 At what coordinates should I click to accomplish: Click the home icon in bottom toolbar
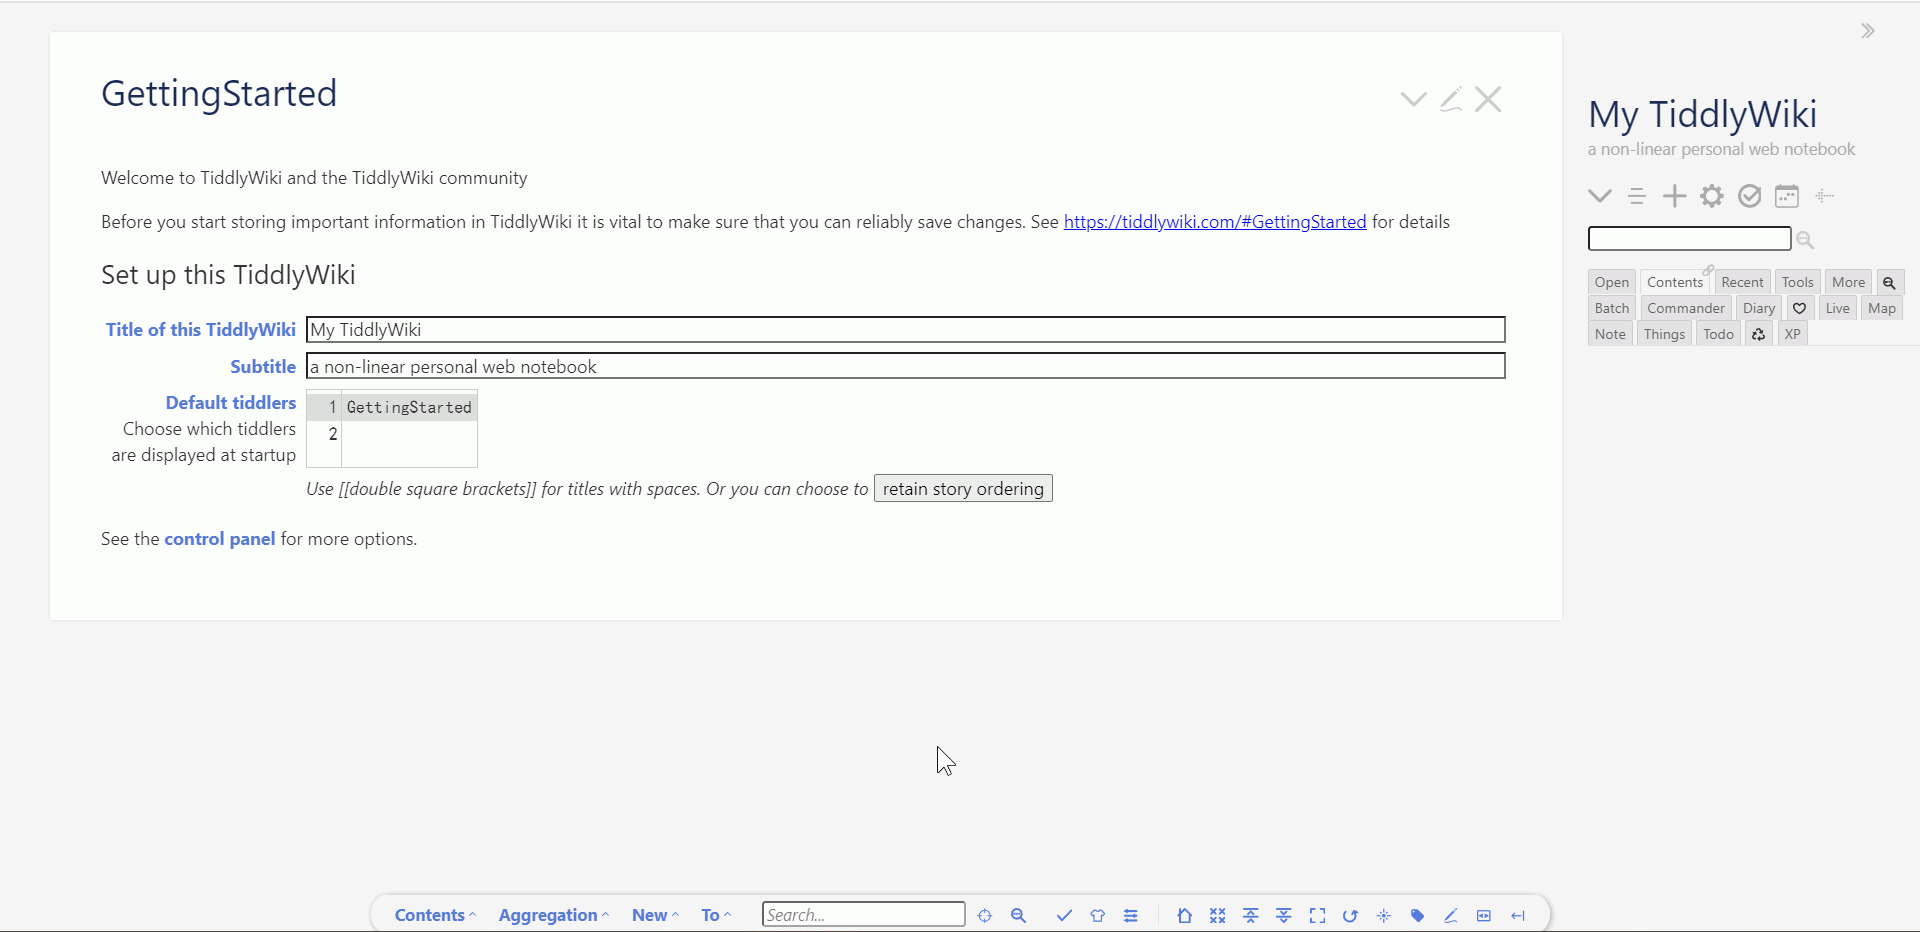(x=1184, y=915)
